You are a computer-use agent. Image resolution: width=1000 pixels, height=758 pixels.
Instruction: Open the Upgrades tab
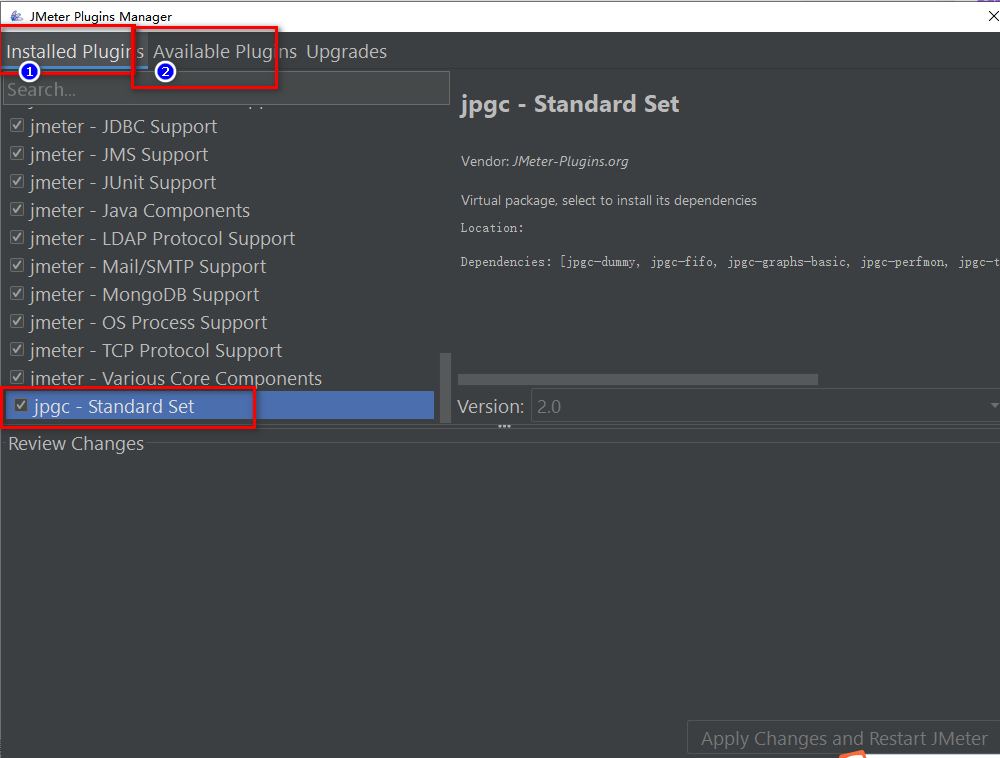(346, 52)
